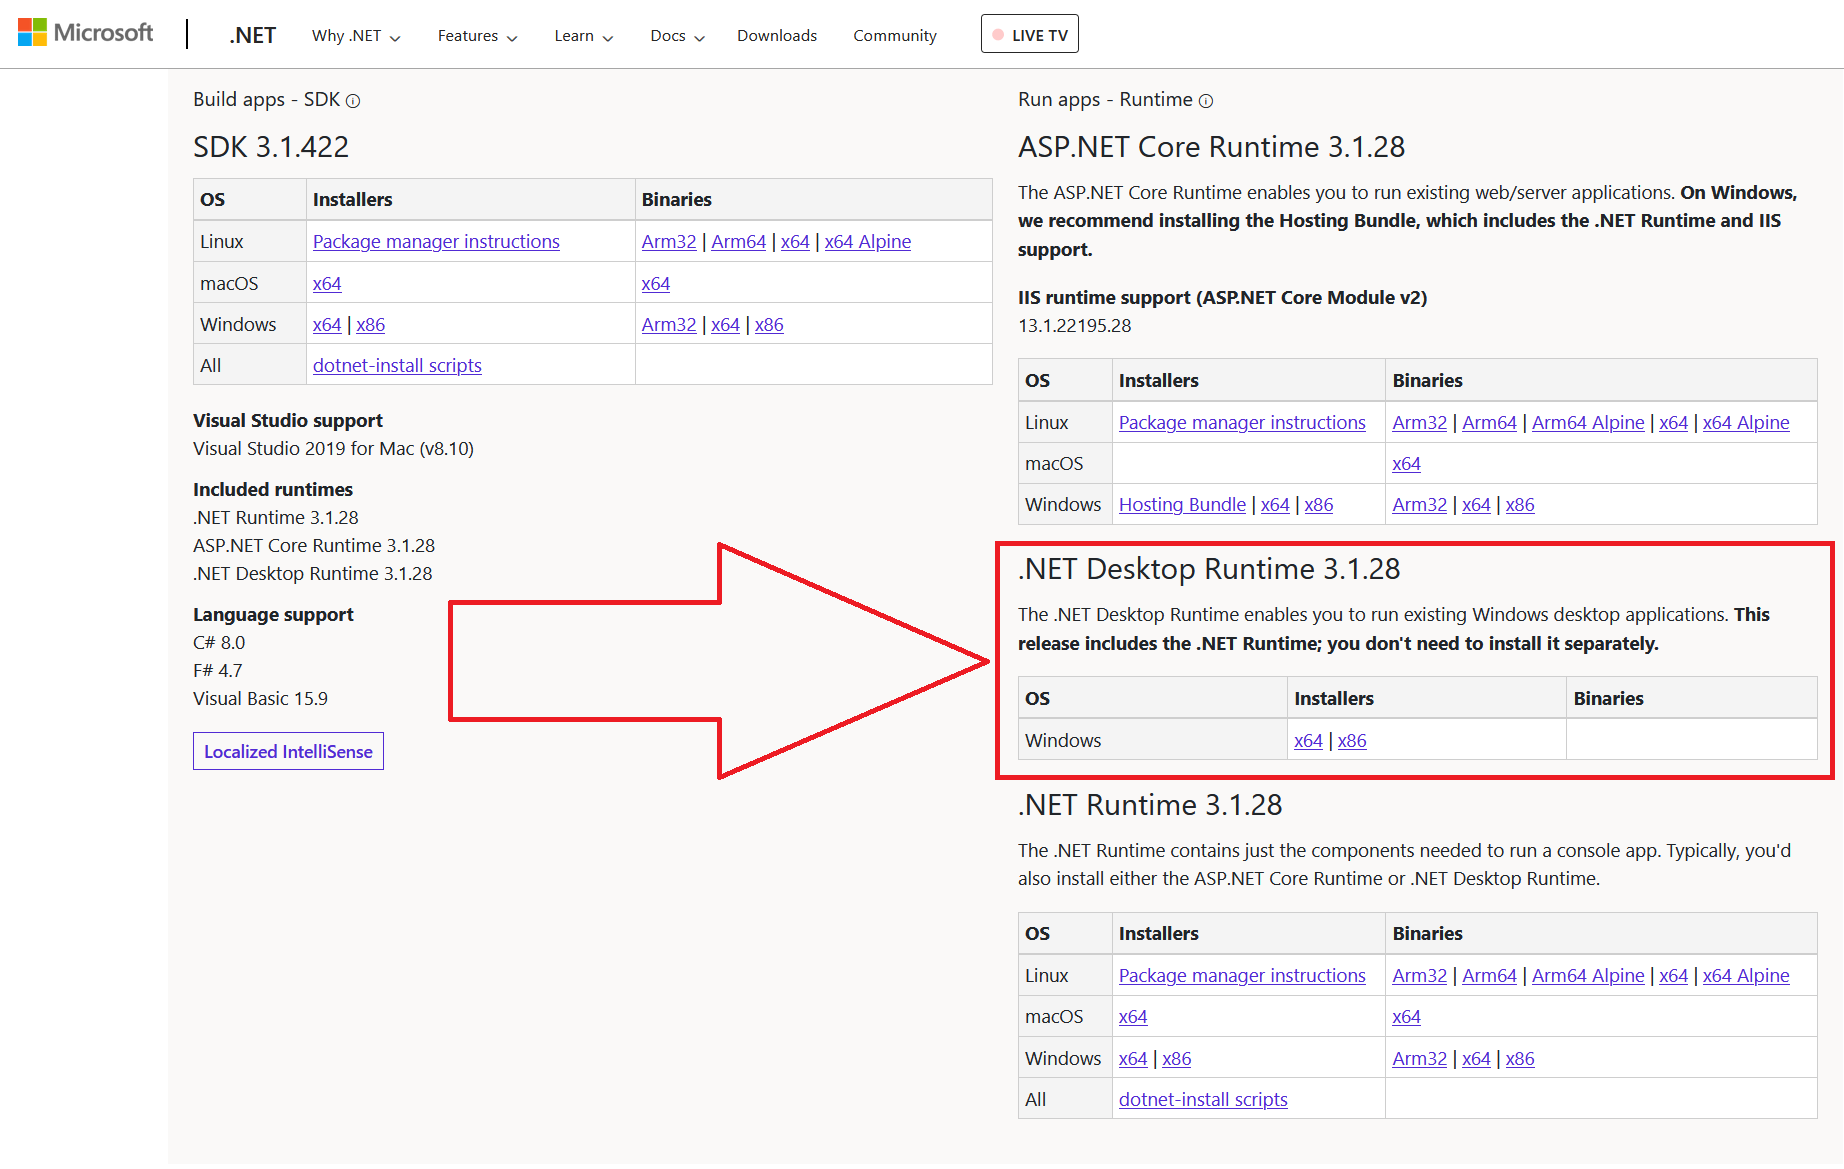This screenshot has height=1169, width=1844.
Task: Download .NET Runtime Linux Arm64 binary
Action: (1490, 976)
